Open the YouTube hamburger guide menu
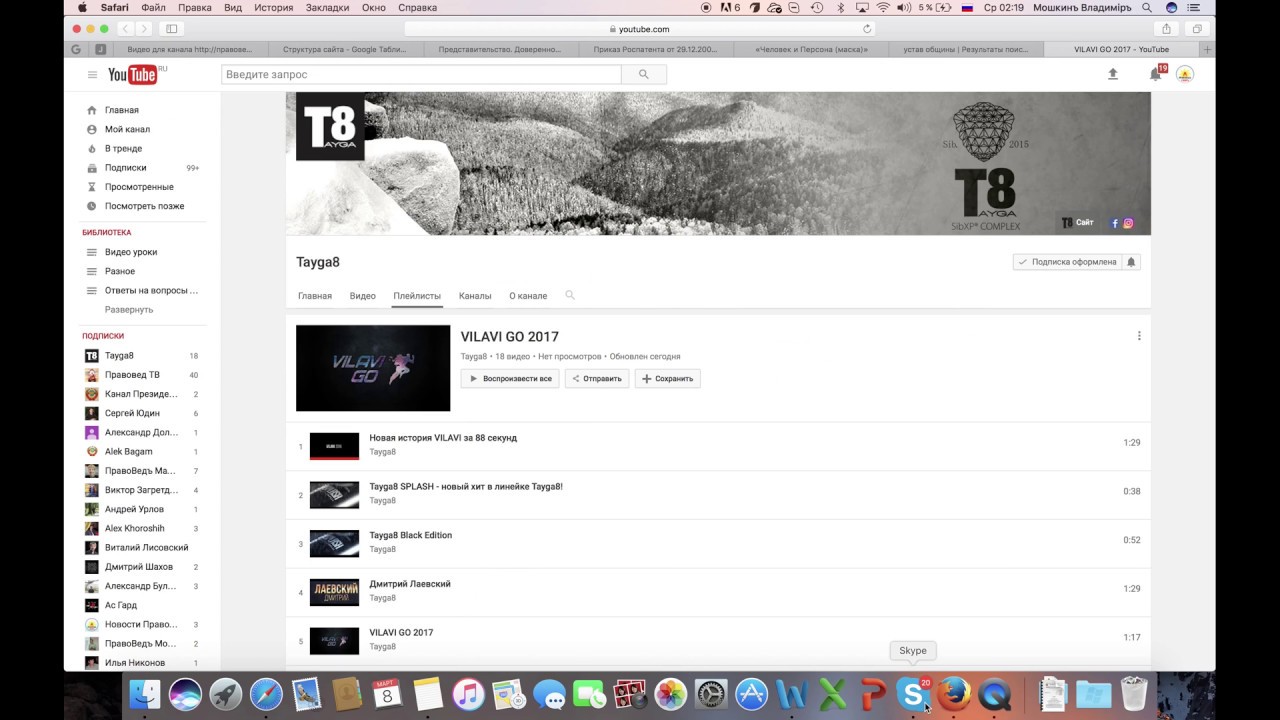 click(x=92, y=75)
